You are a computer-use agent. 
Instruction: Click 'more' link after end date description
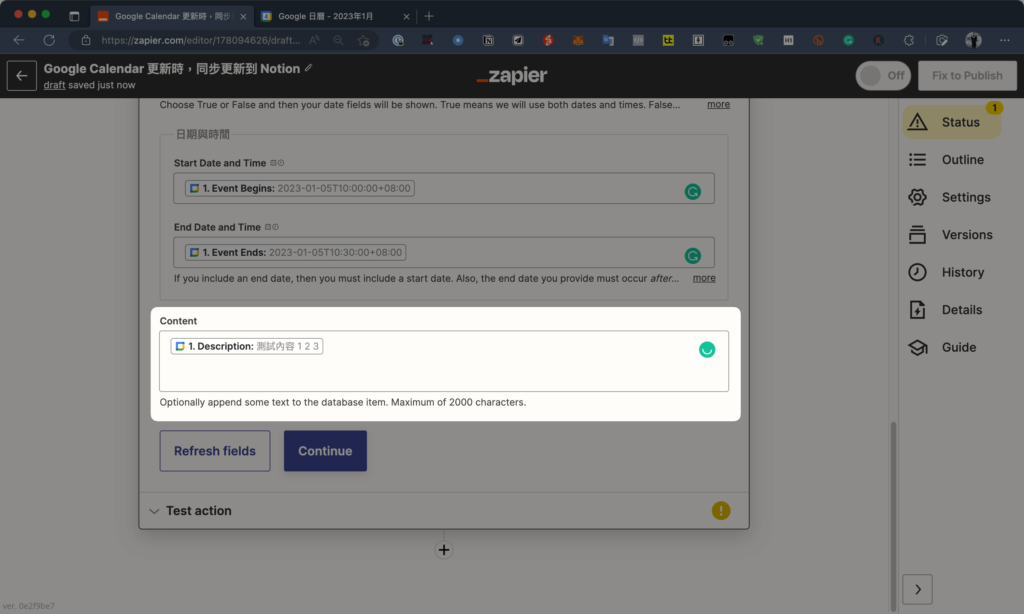pos(704,278)
